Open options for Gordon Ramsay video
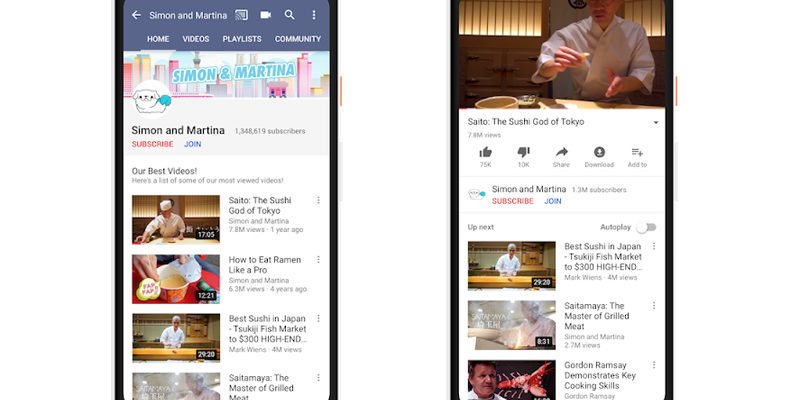The height and width of the screenshot is (400, 800). (x=654, y=365)
